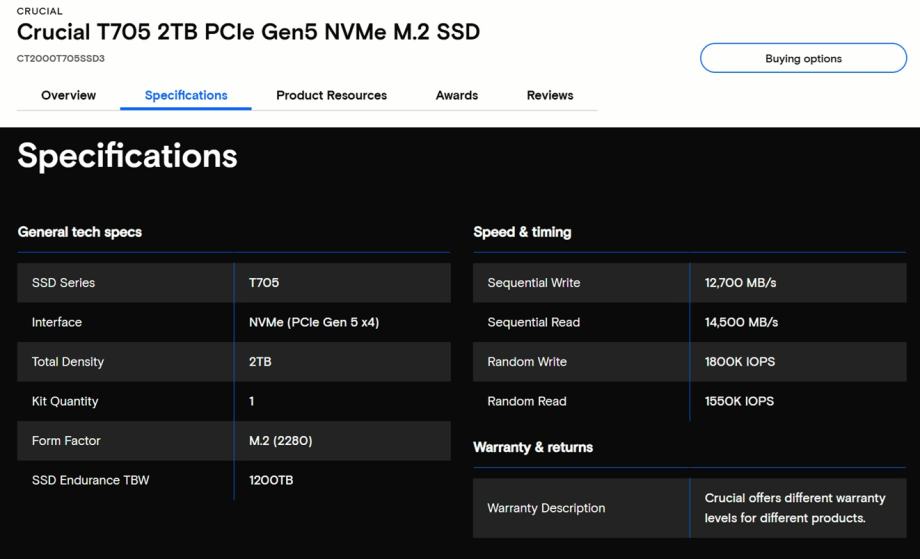The image size is (920, 559).
Task: Select the Random Read row label
Action: pyautogui.click(x=527, y=401)
